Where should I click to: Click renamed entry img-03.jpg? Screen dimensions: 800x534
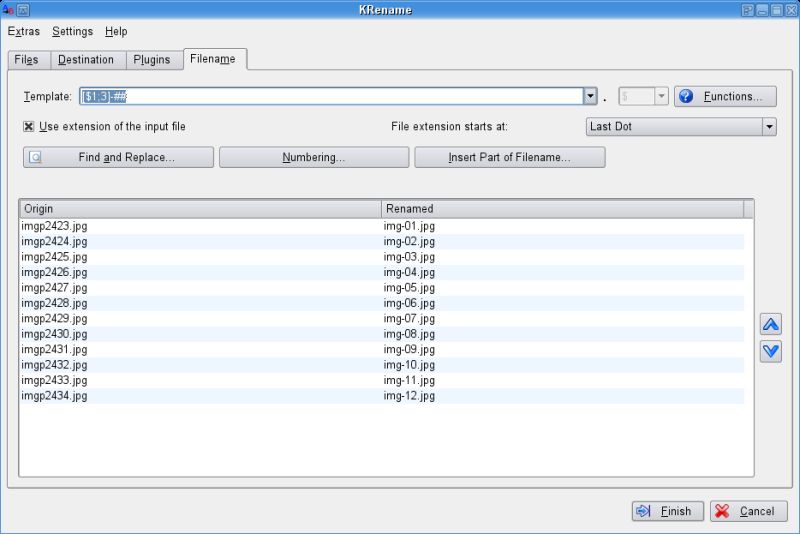tap(409, 257)
